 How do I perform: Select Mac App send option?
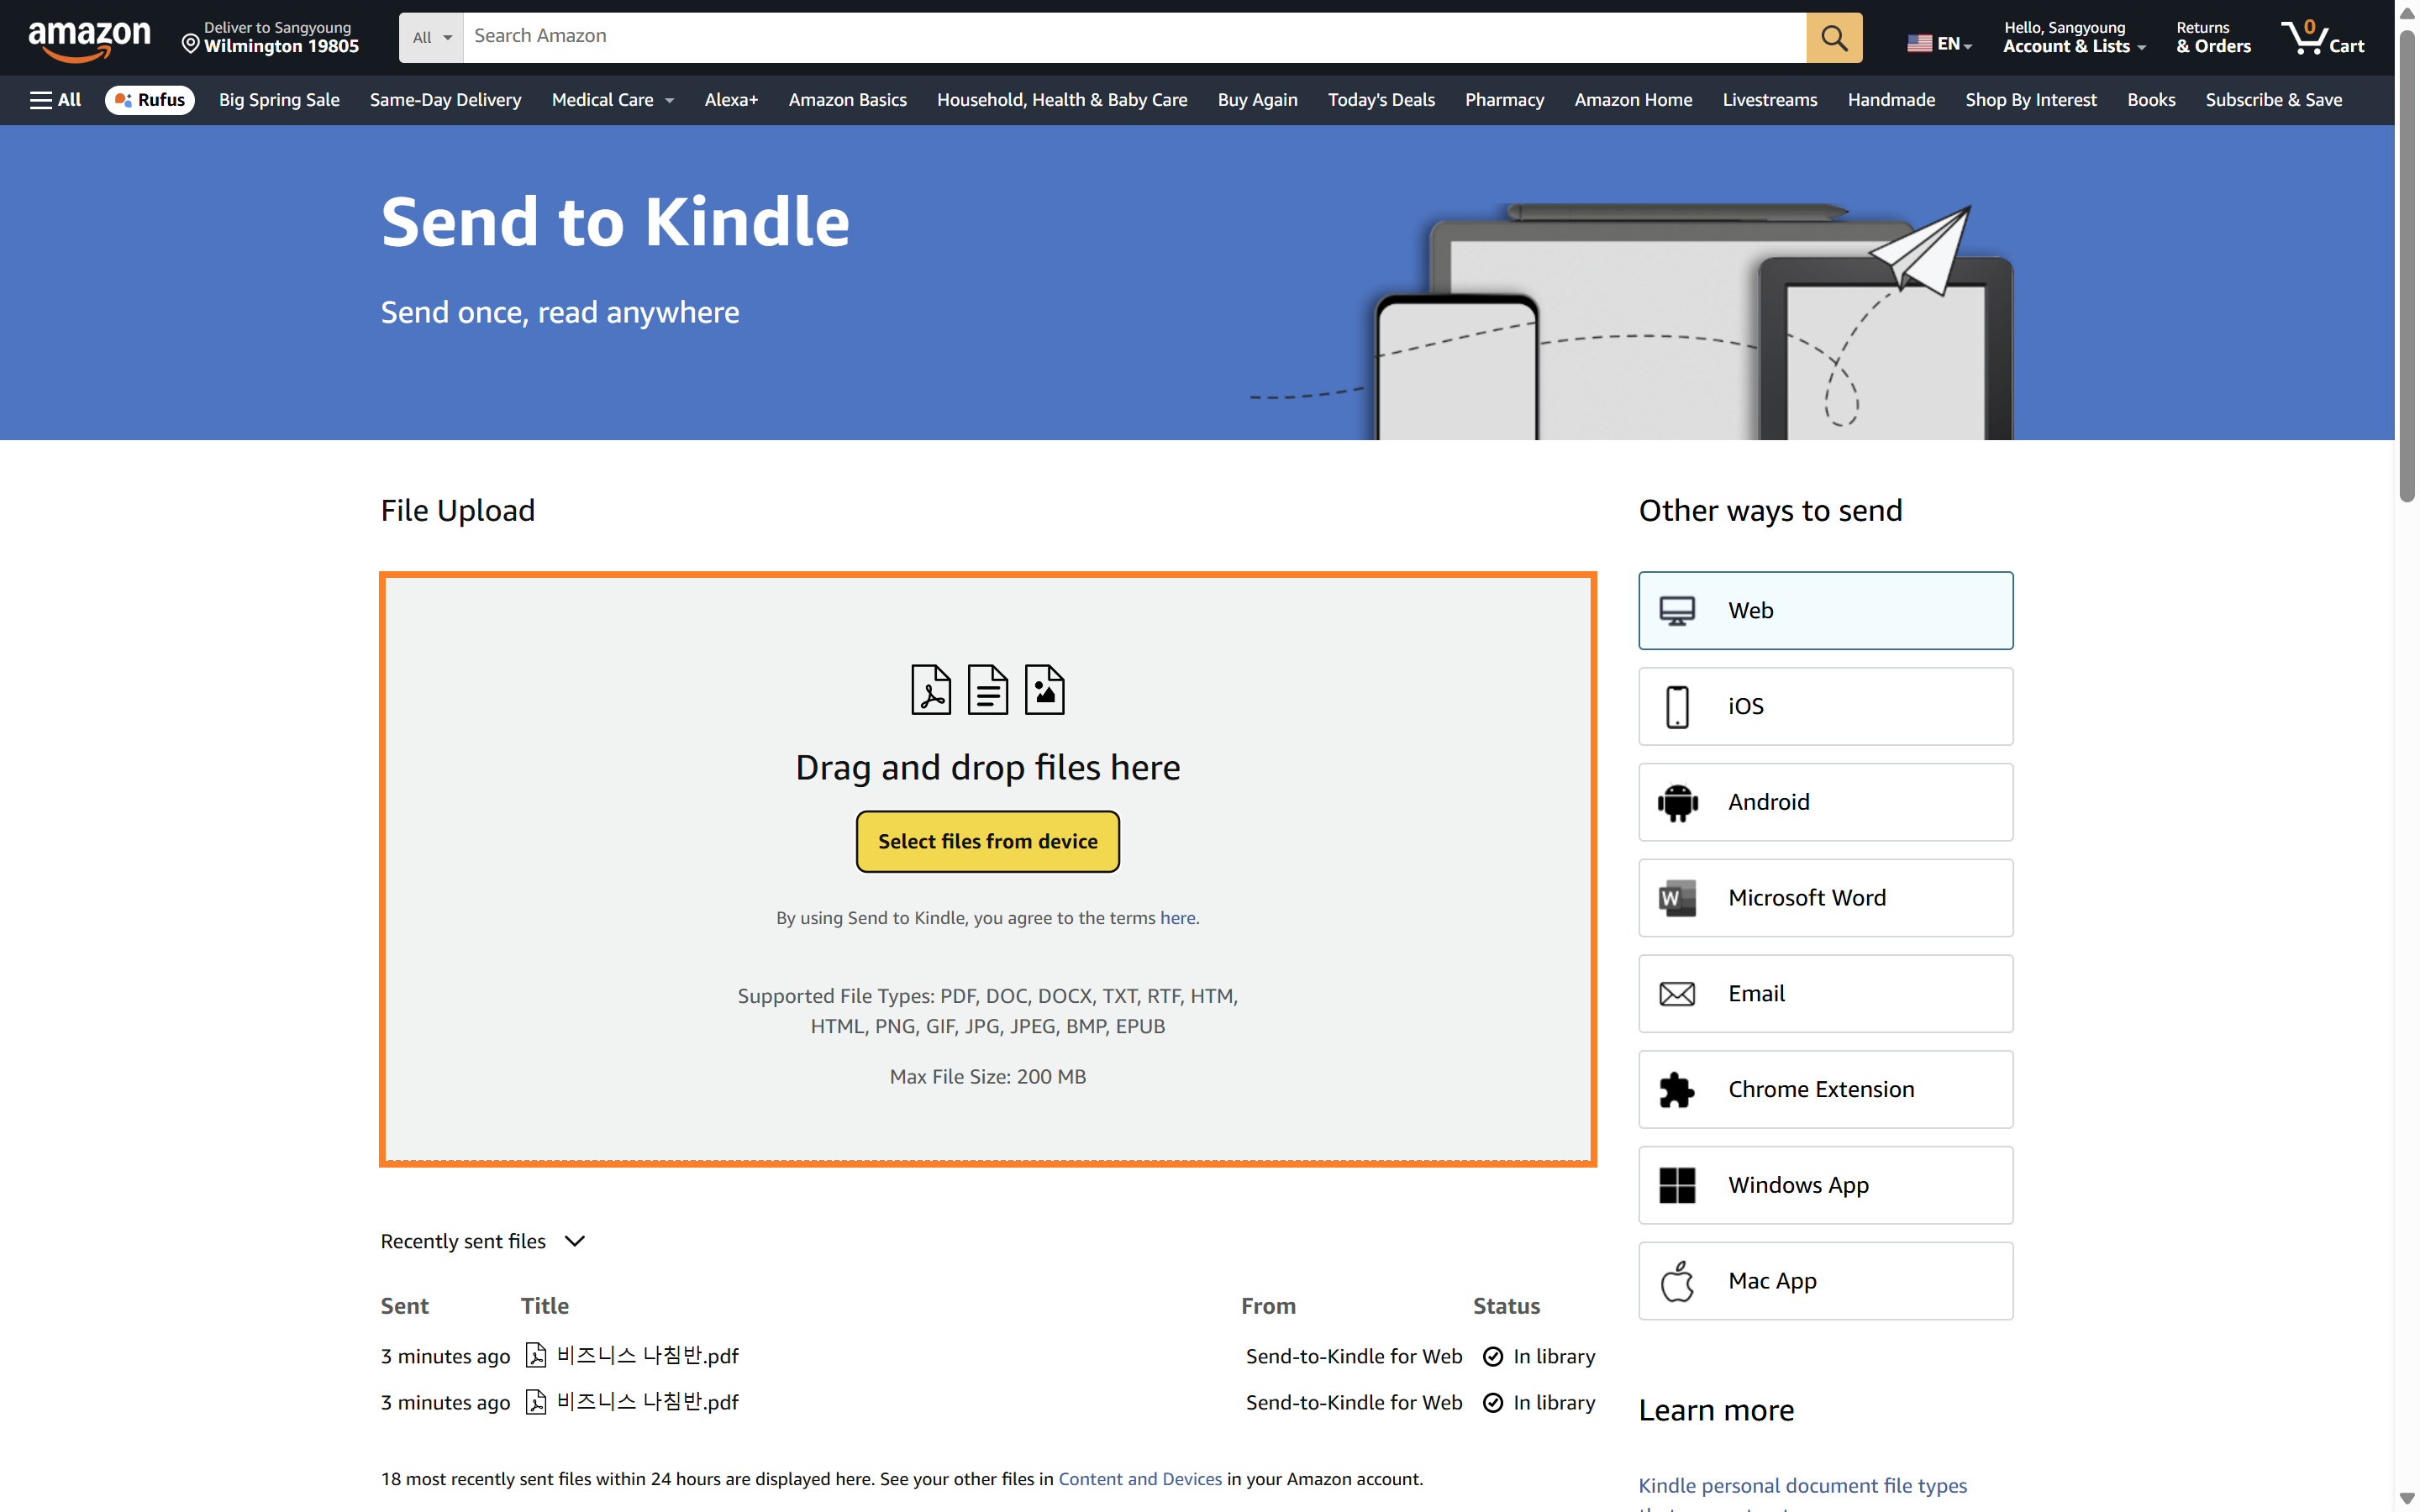(x=1825, y=1281)
